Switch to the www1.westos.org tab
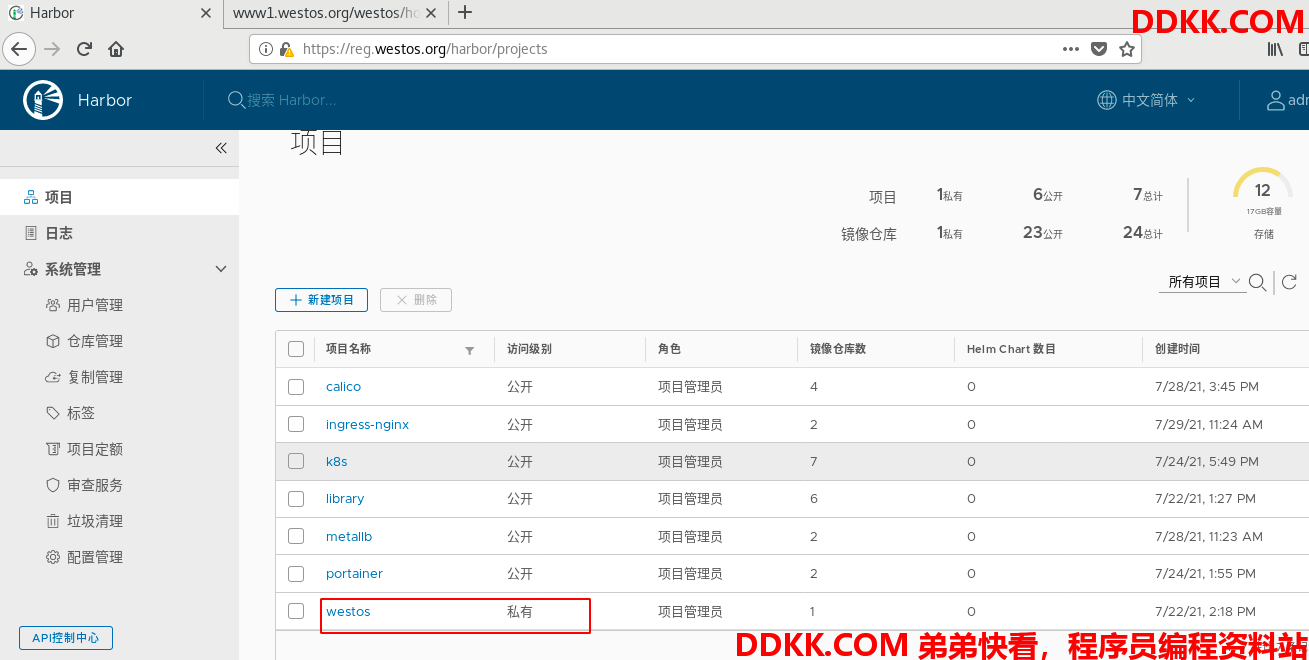This screenshot has width=1309, height=660. (x=335, y=13)
